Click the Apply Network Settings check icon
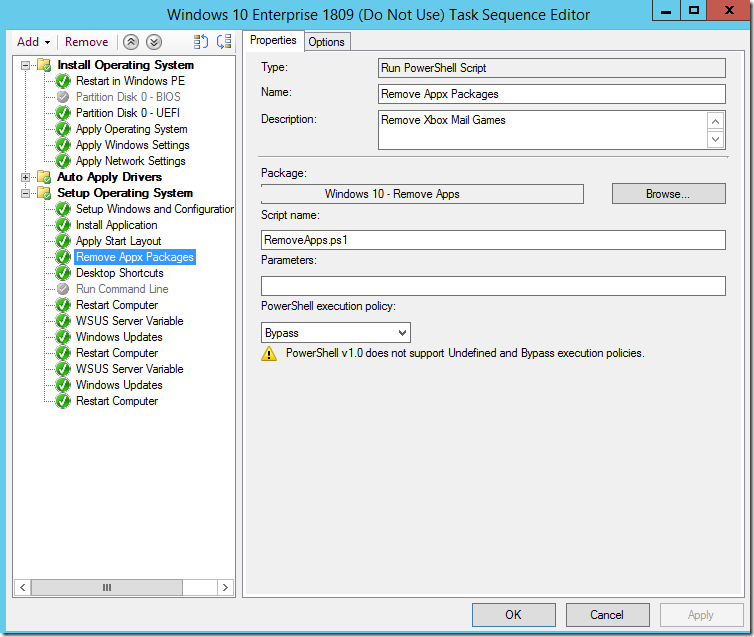Viewport: 754px width, 637px height. [63, 161]
